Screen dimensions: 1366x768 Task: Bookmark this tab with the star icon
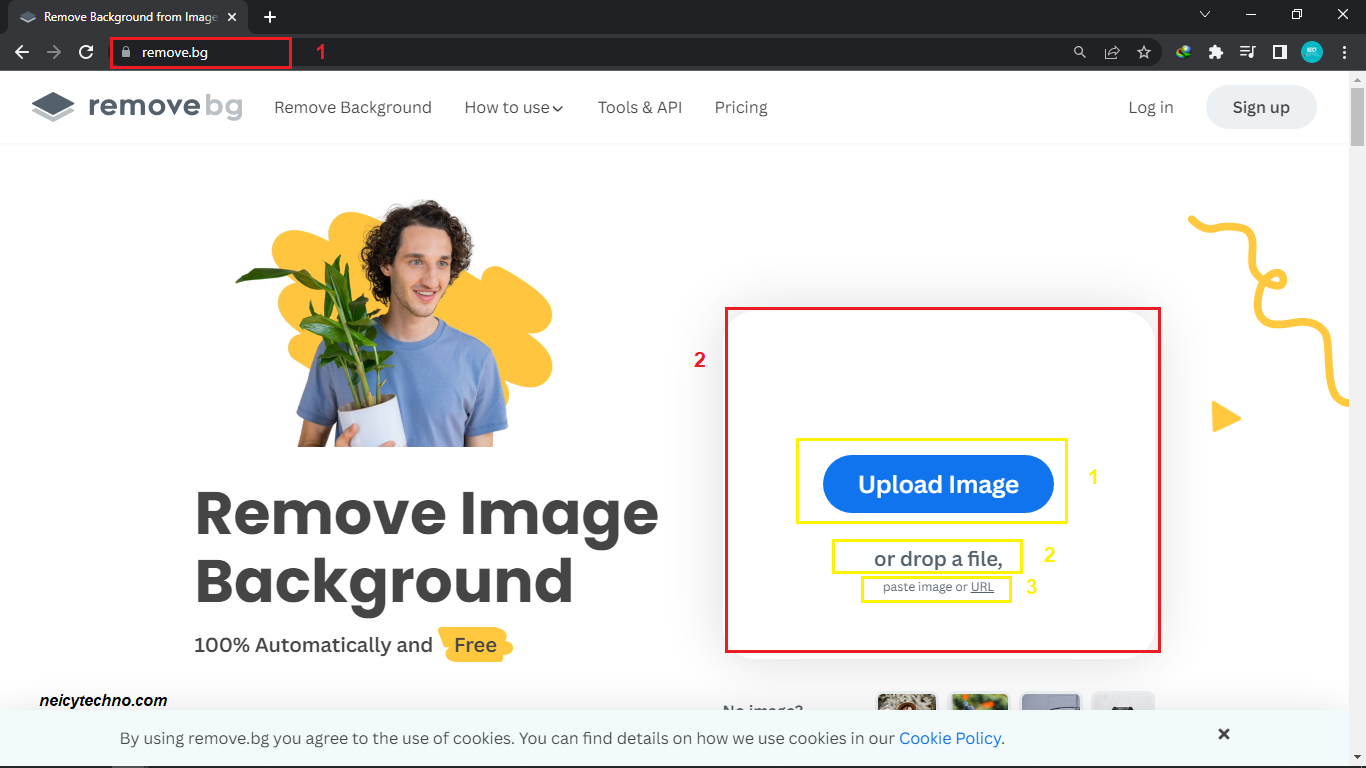[1144, 52]
